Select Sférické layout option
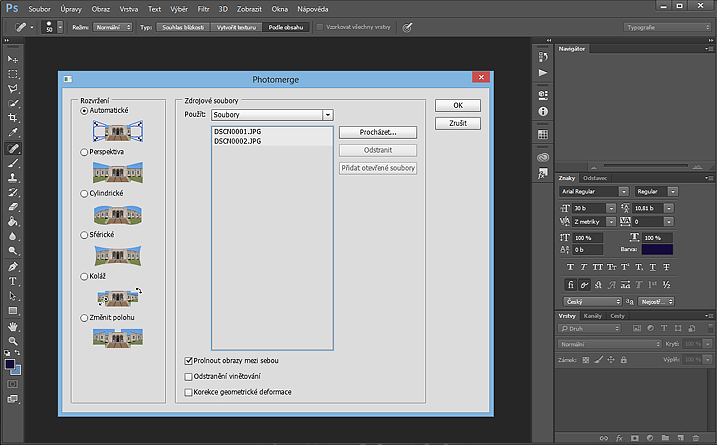The image size is (717, 445). point(84,235)
